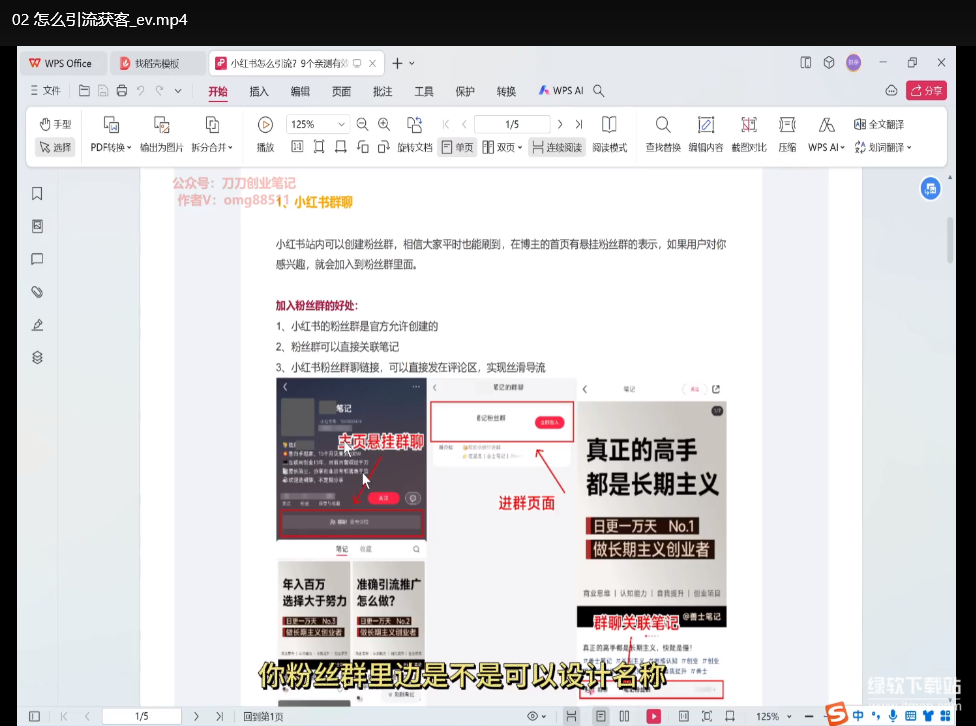Viewport: 976px width, 726px height.
Task: Activate the 选择 selection tool
Action: click(55, 147)
